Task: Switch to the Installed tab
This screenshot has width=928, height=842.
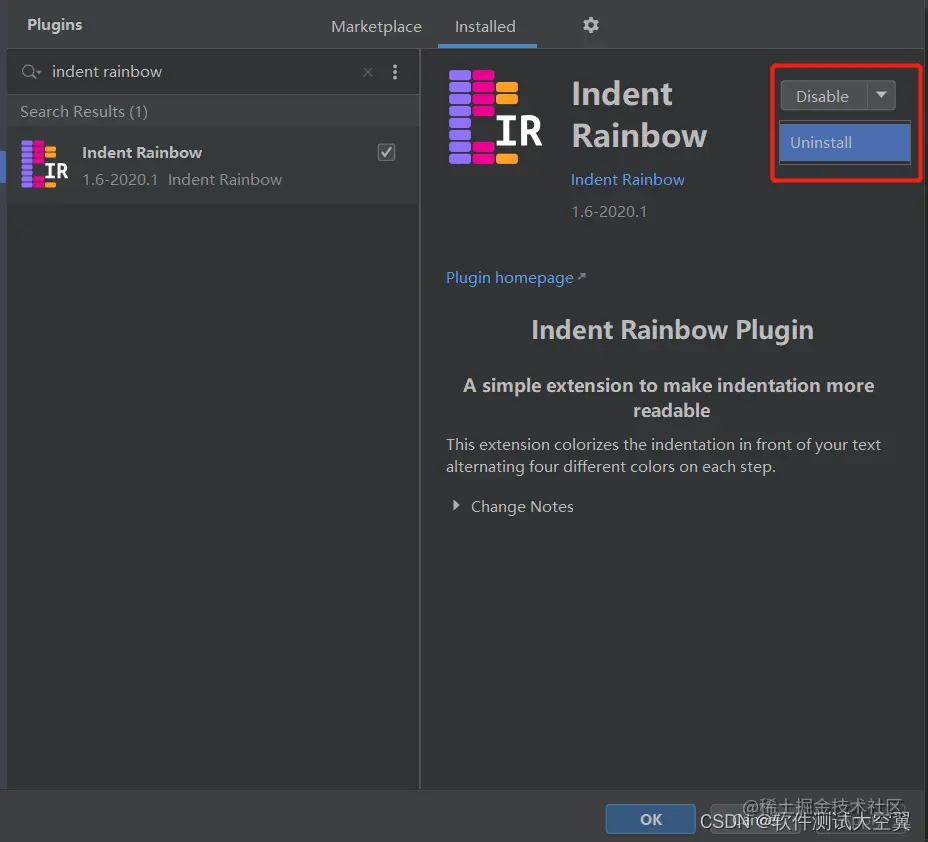Action: coord(485,27)
